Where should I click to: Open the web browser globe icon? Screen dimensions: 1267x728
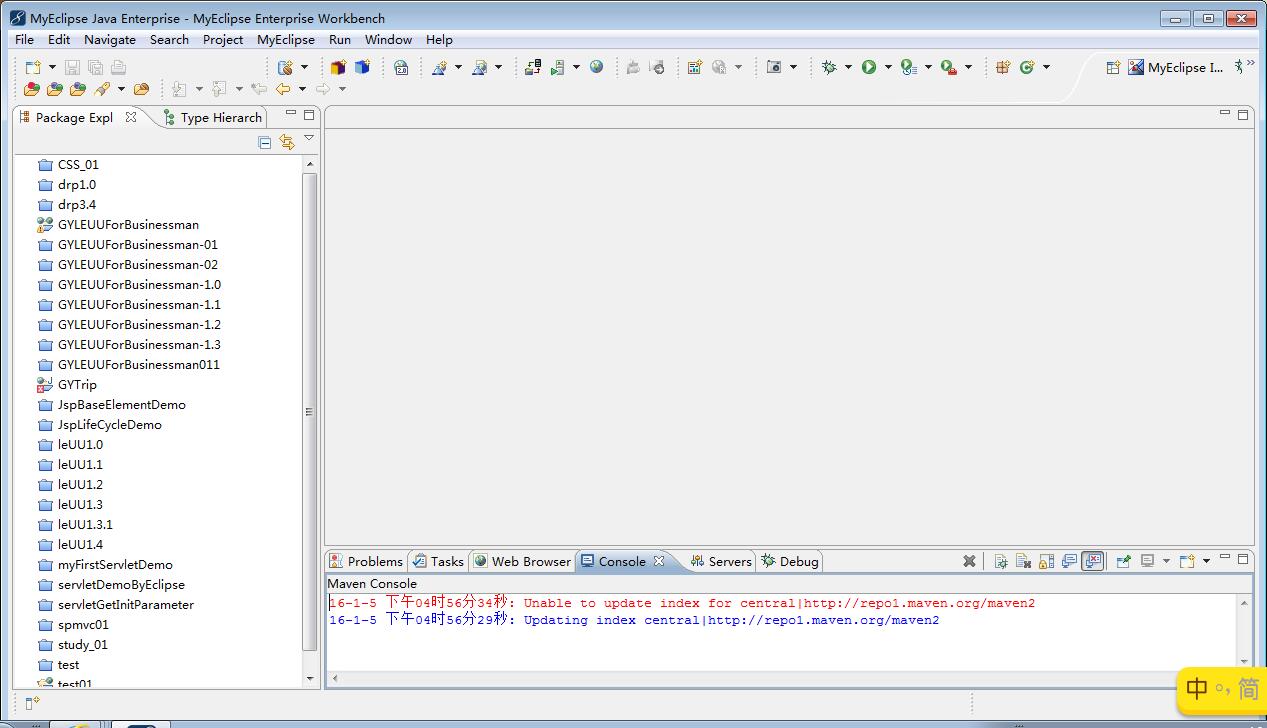pos(597,67)
